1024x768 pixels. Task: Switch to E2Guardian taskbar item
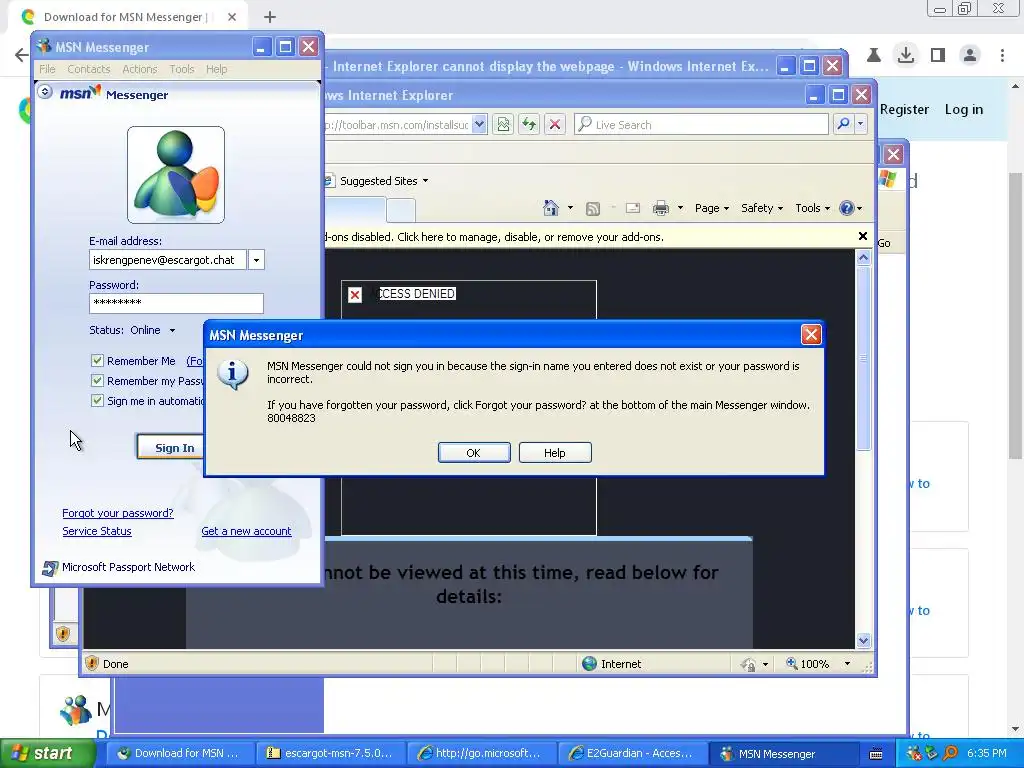pos(632,753)
